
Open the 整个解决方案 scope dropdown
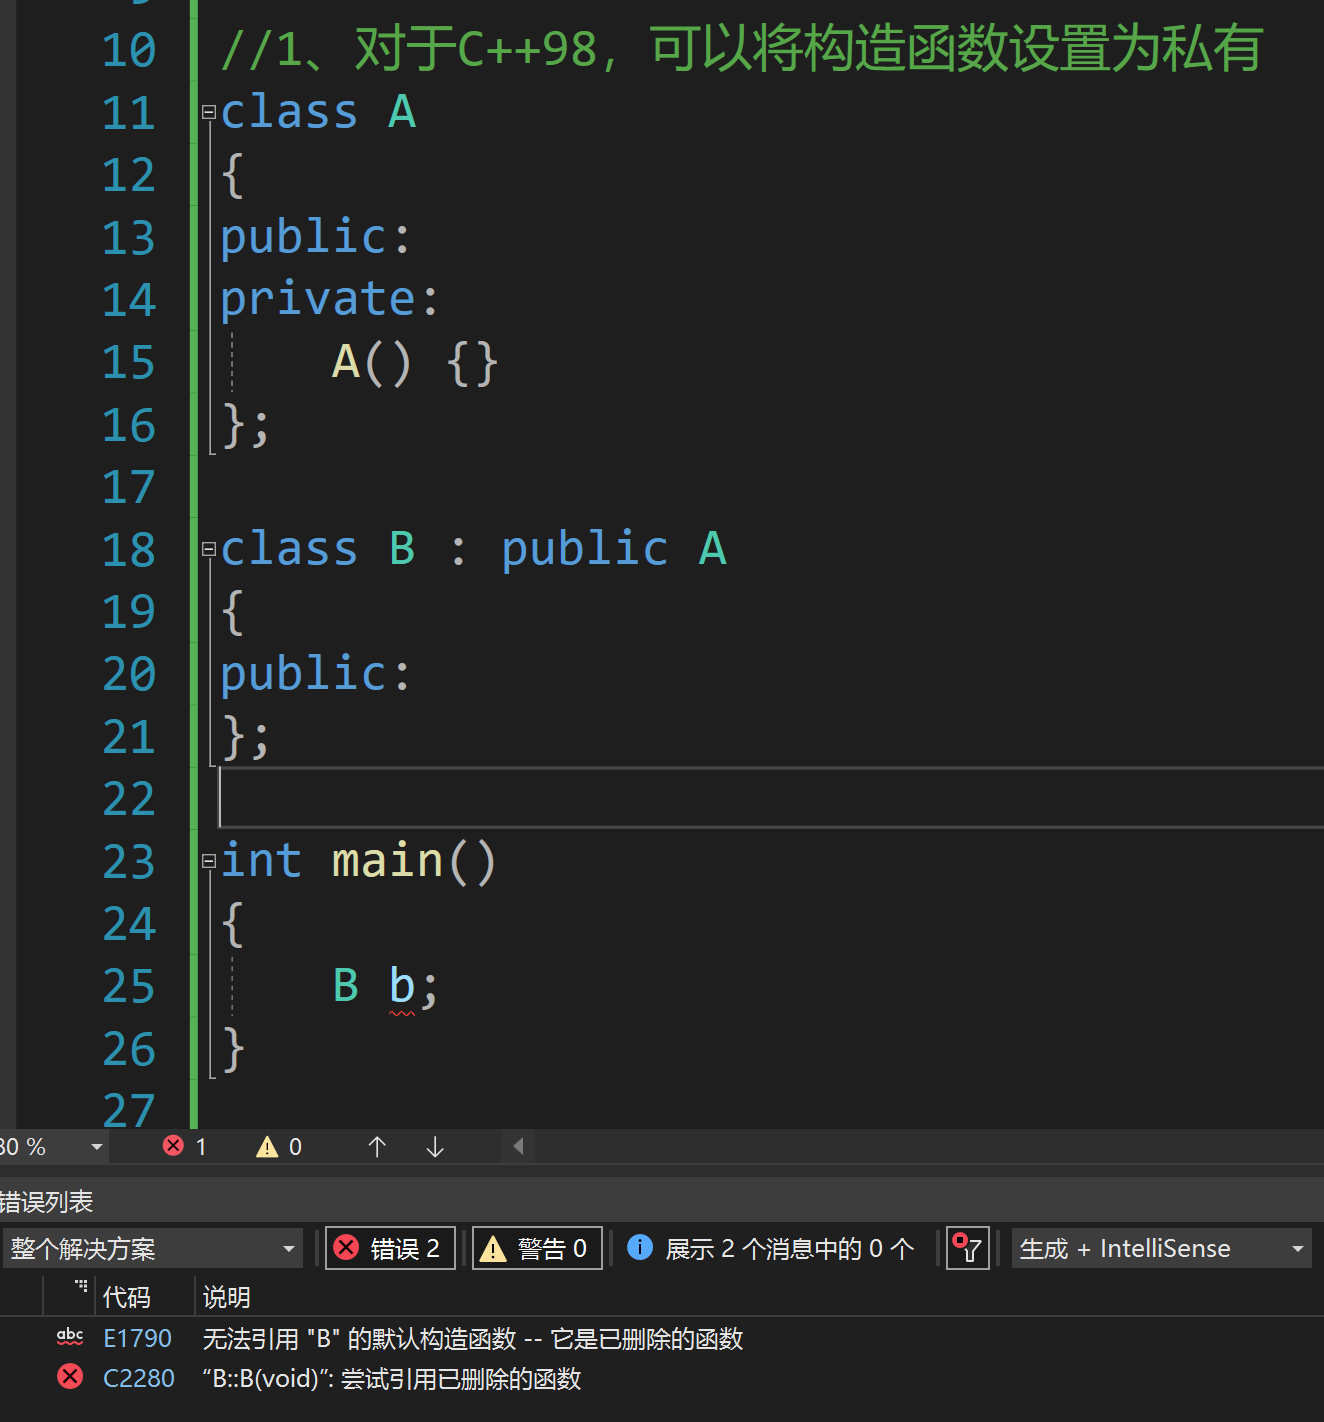pos(153,1248)
